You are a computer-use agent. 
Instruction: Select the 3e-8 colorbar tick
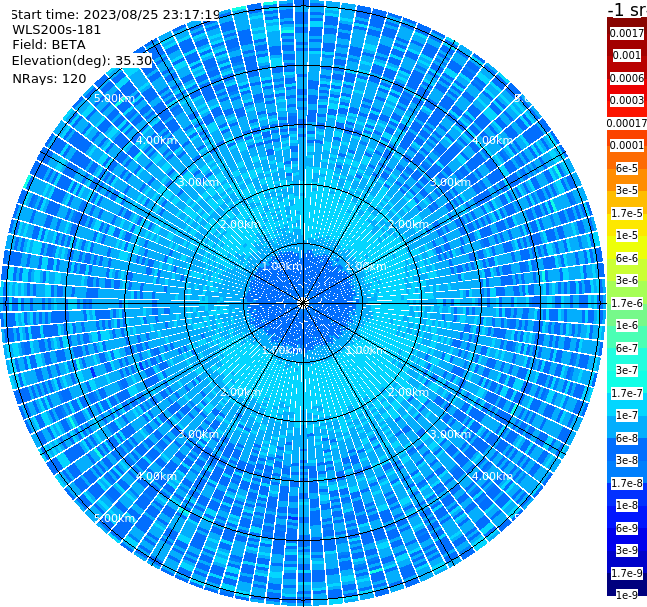tap(627, 460)
